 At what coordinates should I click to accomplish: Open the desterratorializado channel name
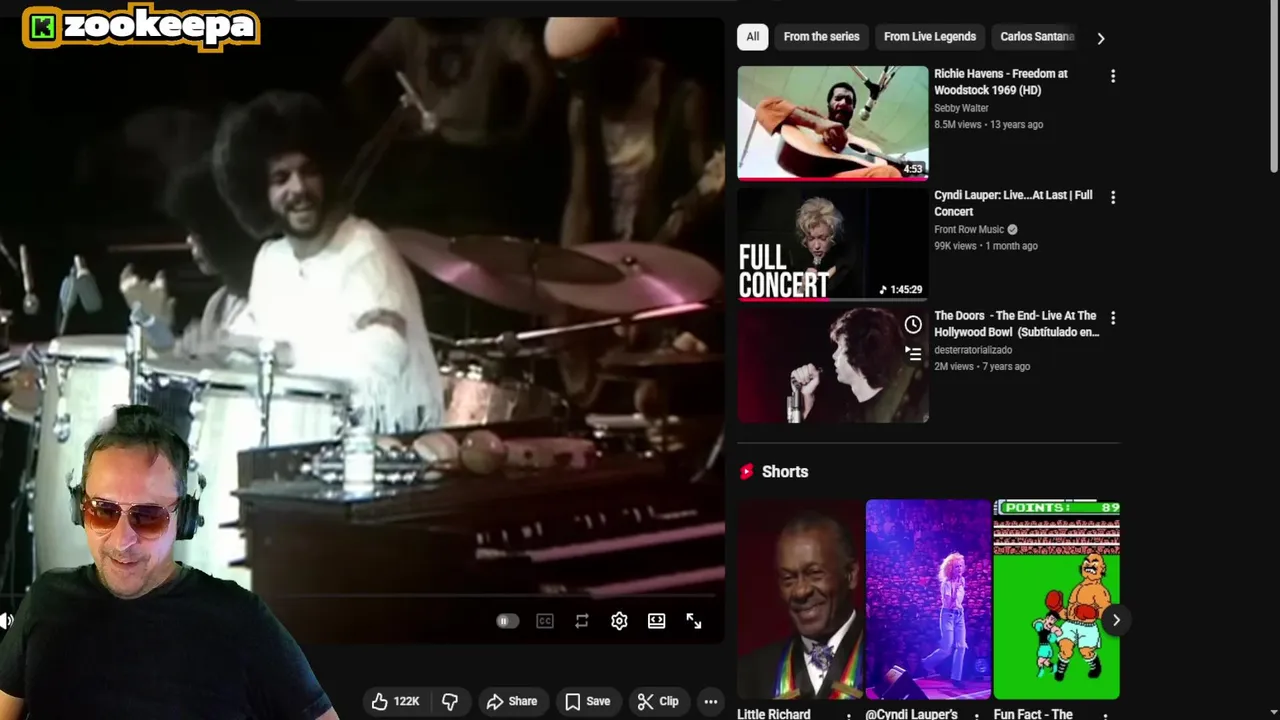pyautogui.click(x=973, y=350)
